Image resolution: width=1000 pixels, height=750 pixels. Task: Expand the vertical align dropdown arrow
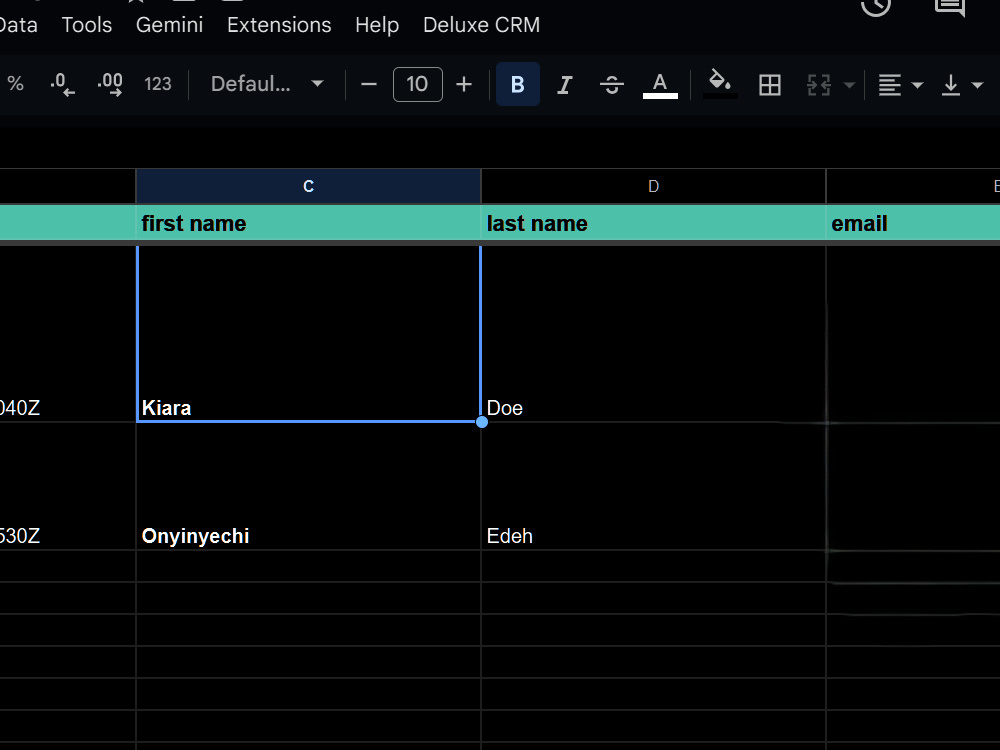pyautogui.click(x=977, y=84)
